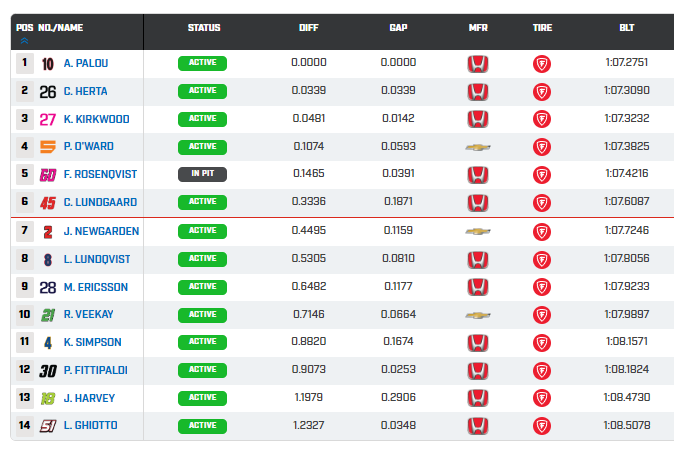Screen dimensions: 674x449
Task: Click F. Rosenqvist's In Pit status badge
Action: coord(202,174)
